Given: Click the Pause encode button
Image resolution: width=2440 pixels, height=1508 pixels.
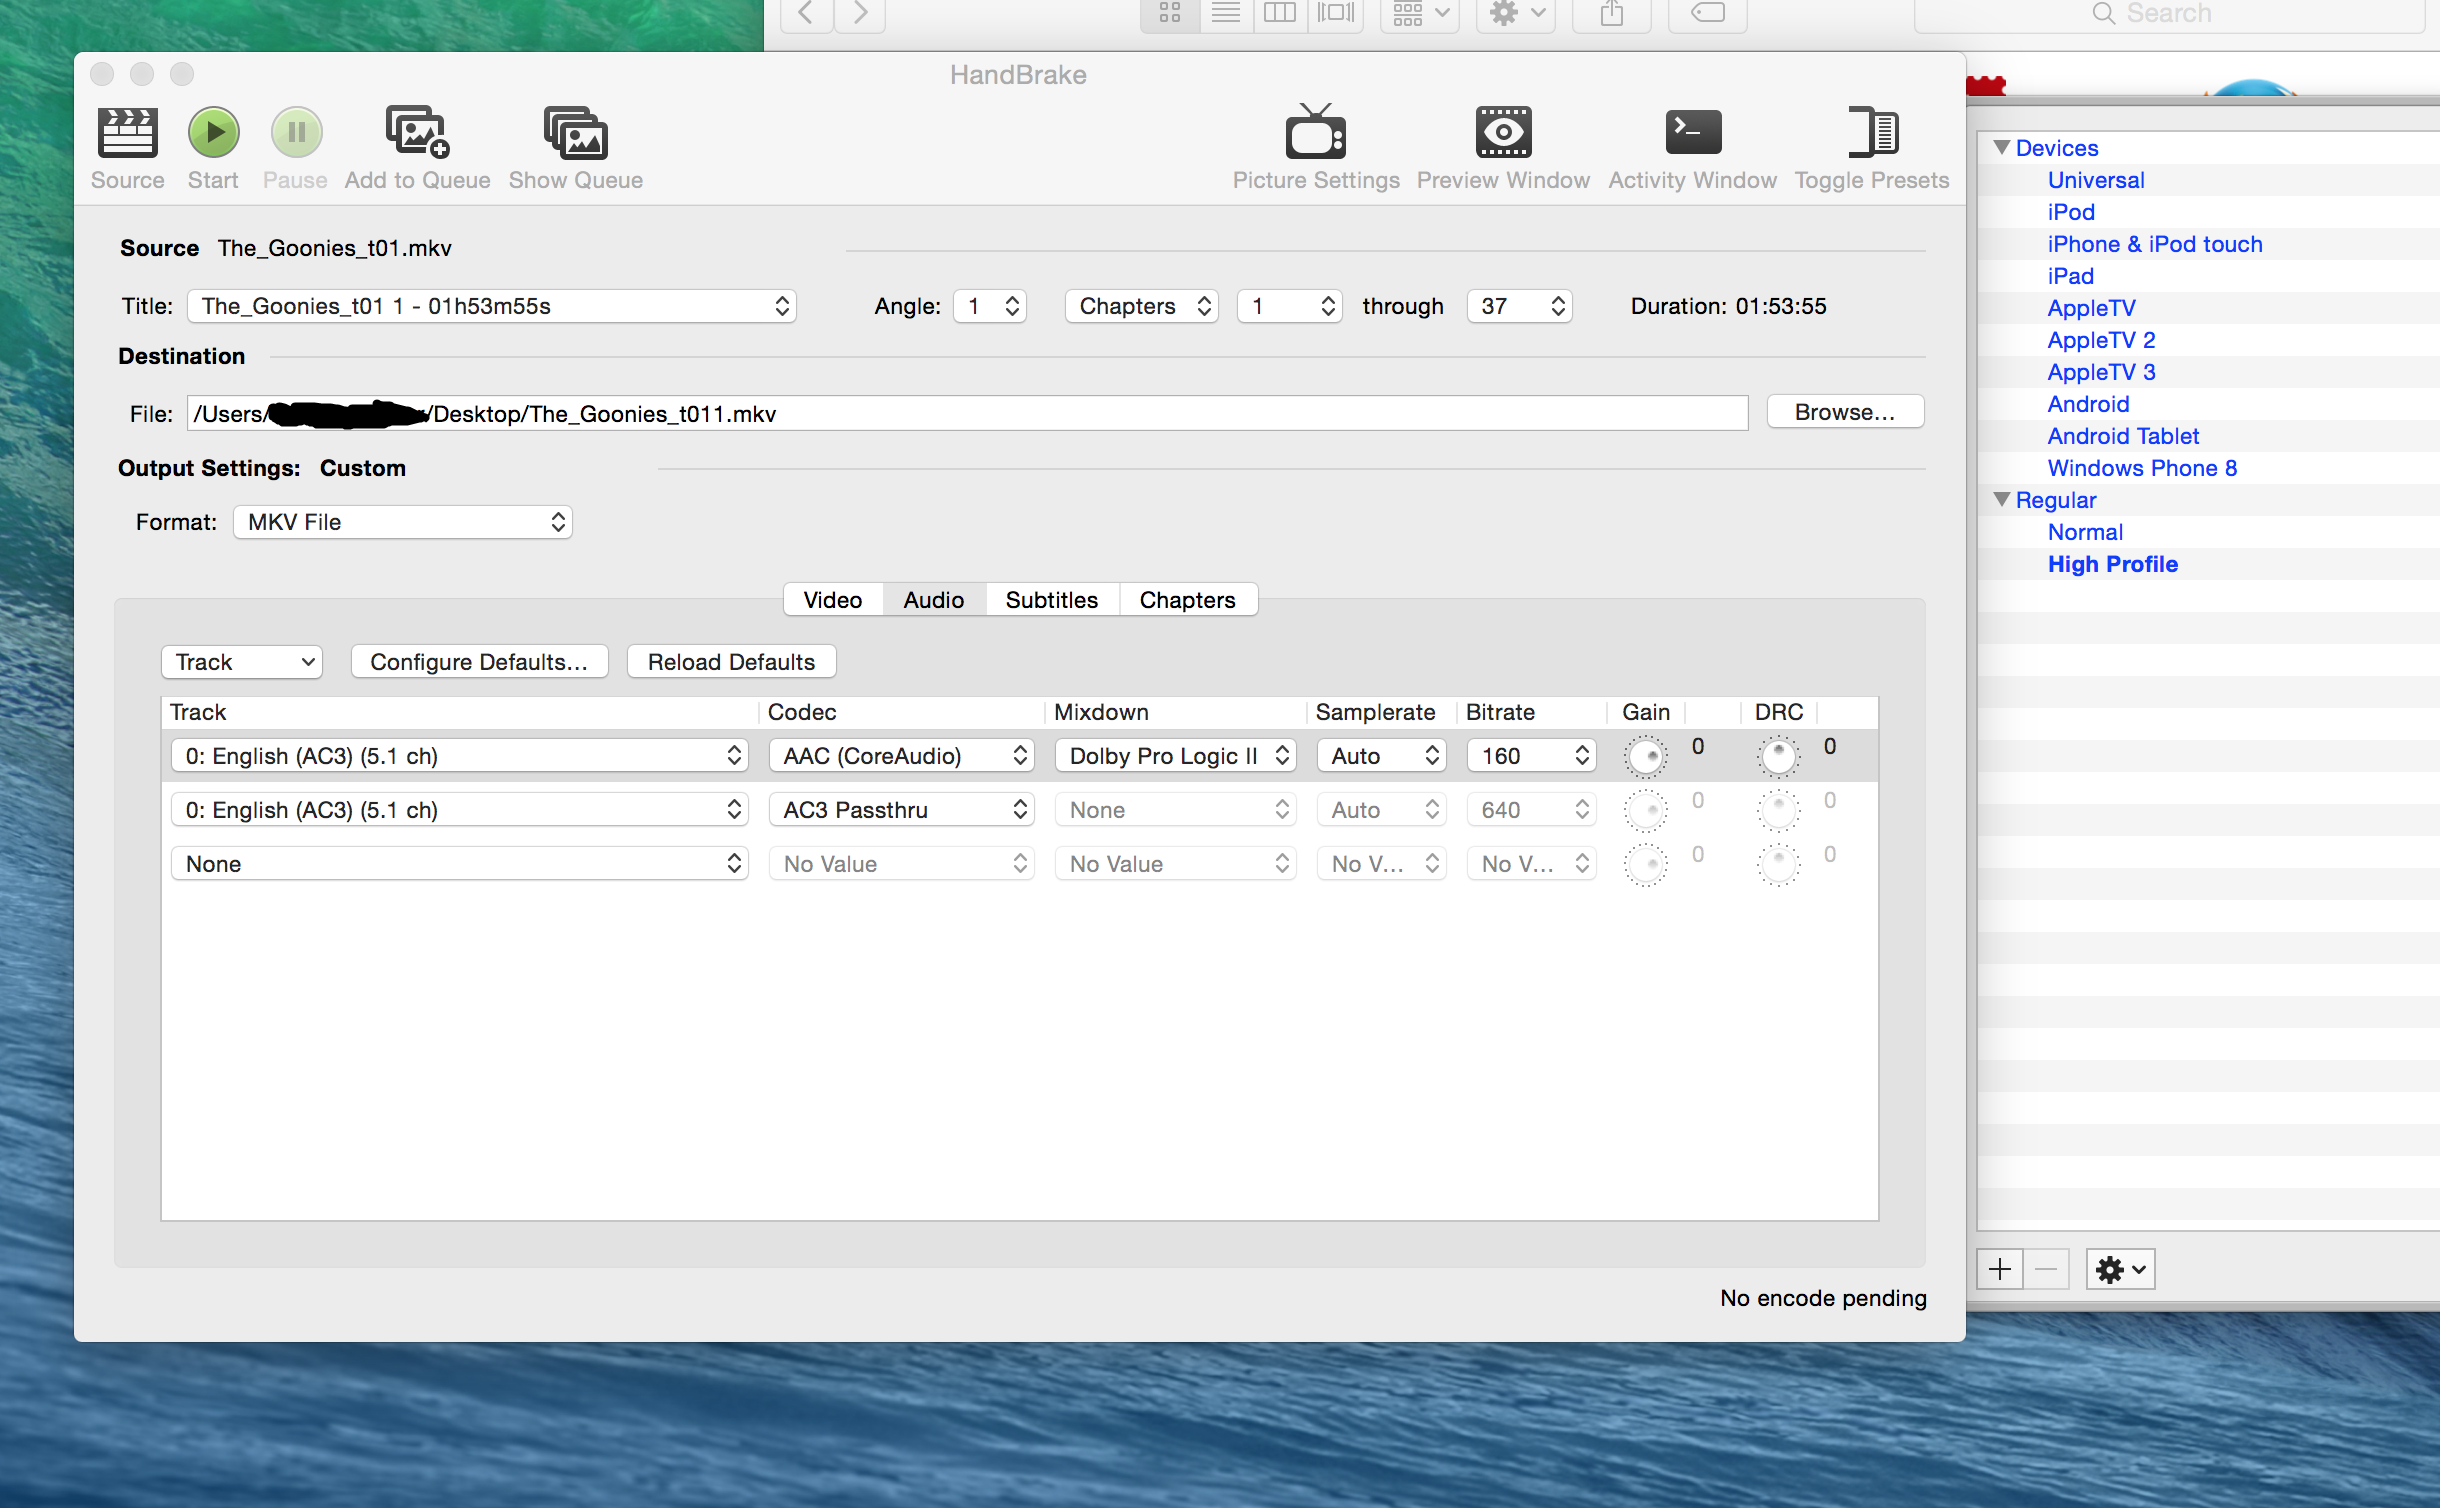Looking at the screenshot, I should [296, 133].
